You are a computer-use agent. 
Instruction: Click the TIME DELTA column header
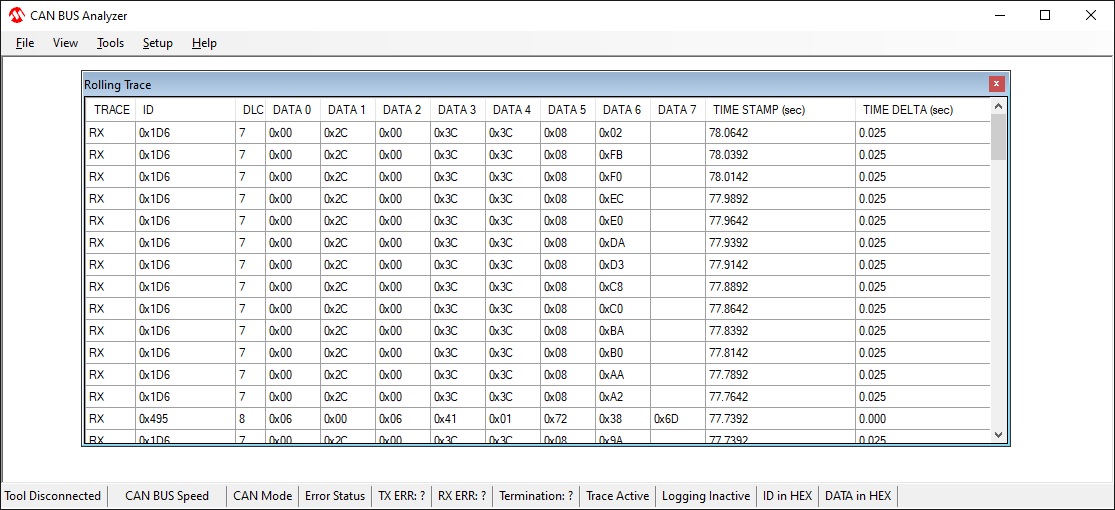908,110
